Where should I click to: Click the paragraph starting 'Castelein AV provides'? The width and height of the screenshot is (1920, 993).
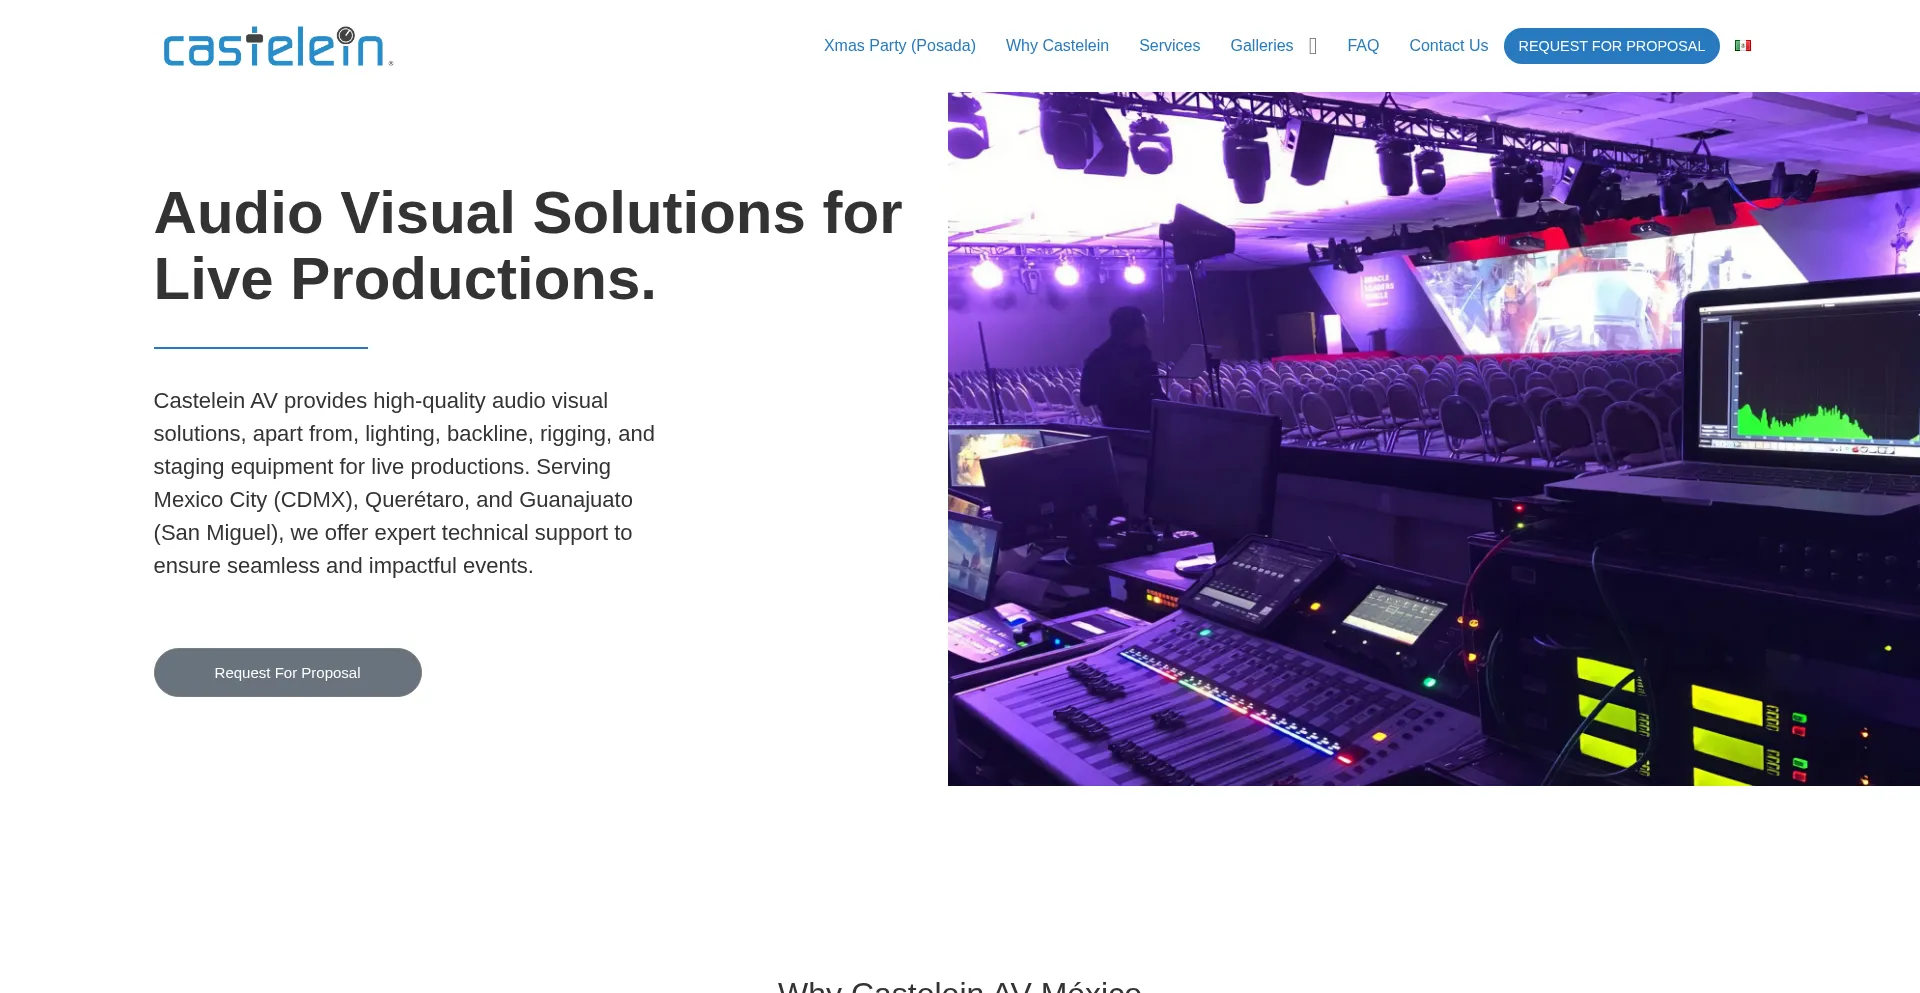tap(404, 483)
